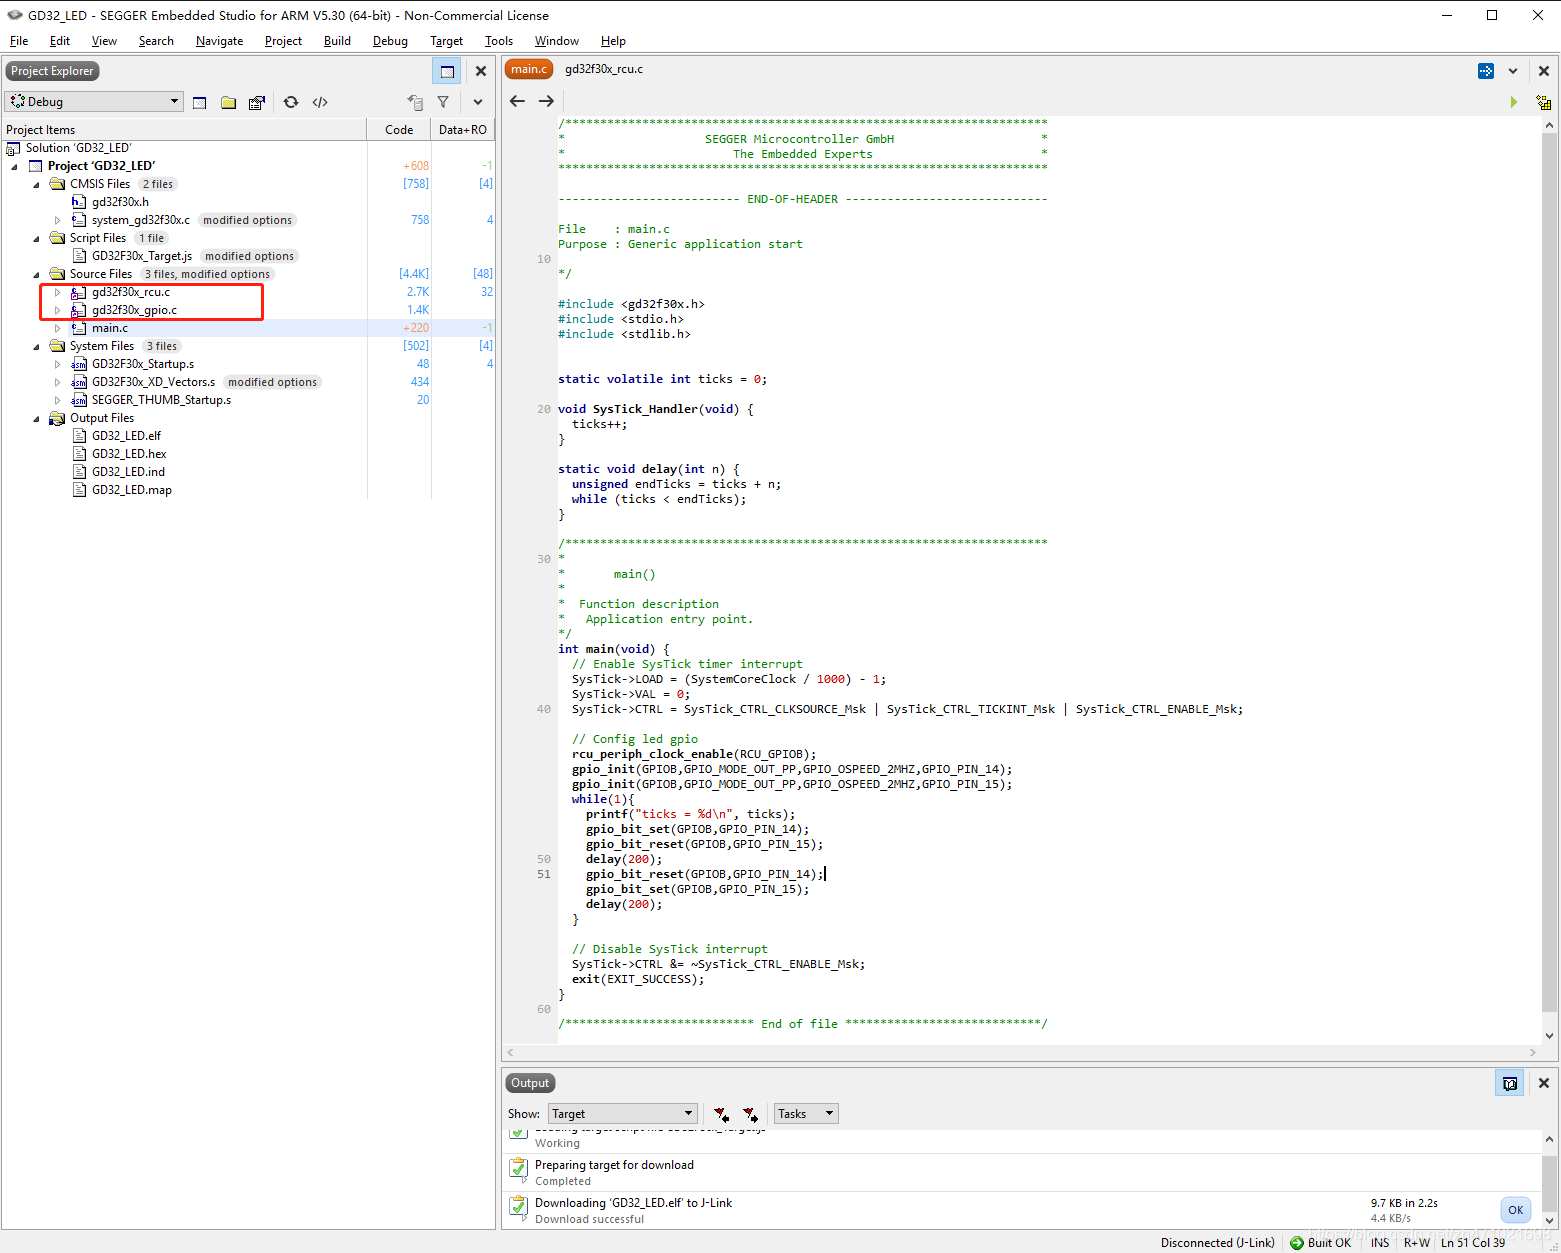Collapse Project 'GD32_LED' node

click(x=14, y=166)
